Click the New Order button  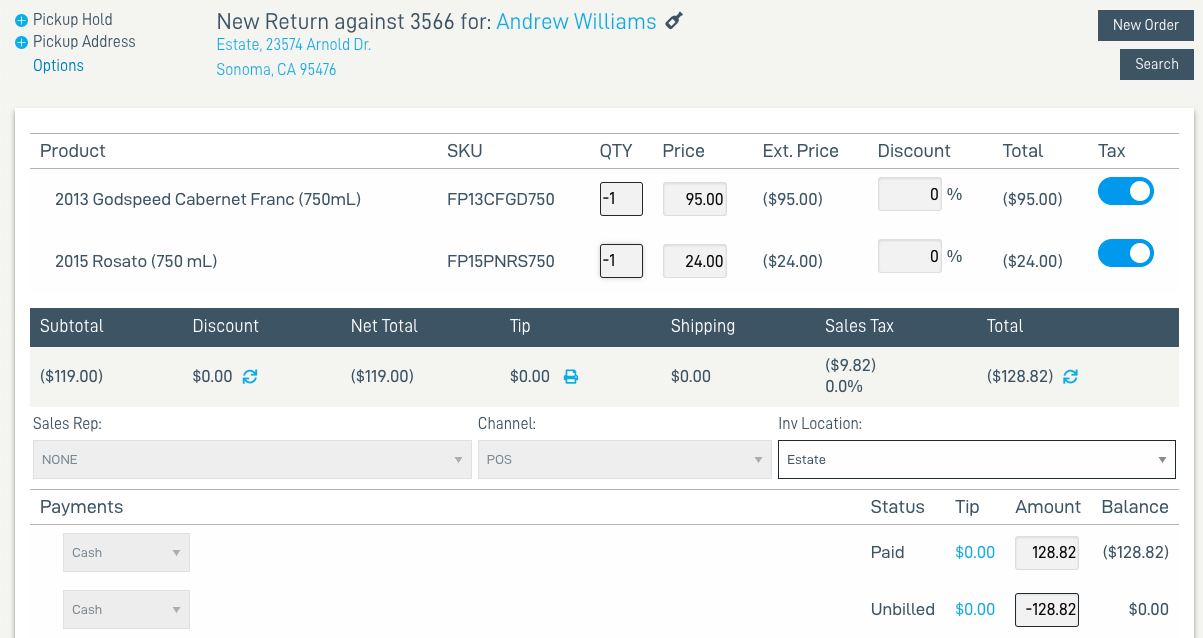coord(1146,25)
